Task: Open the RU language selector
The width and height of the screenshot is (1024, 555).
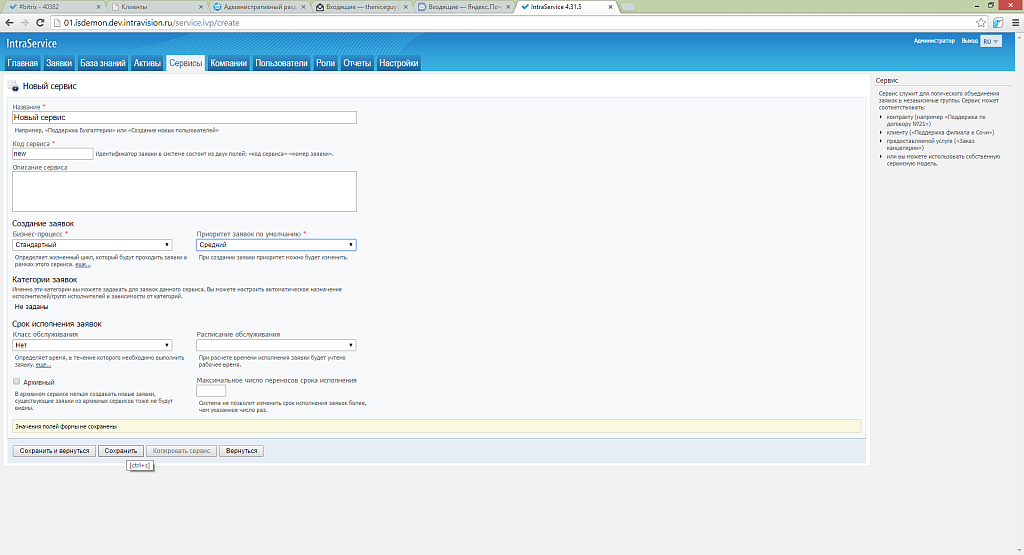Action: [x=991, y=41]
